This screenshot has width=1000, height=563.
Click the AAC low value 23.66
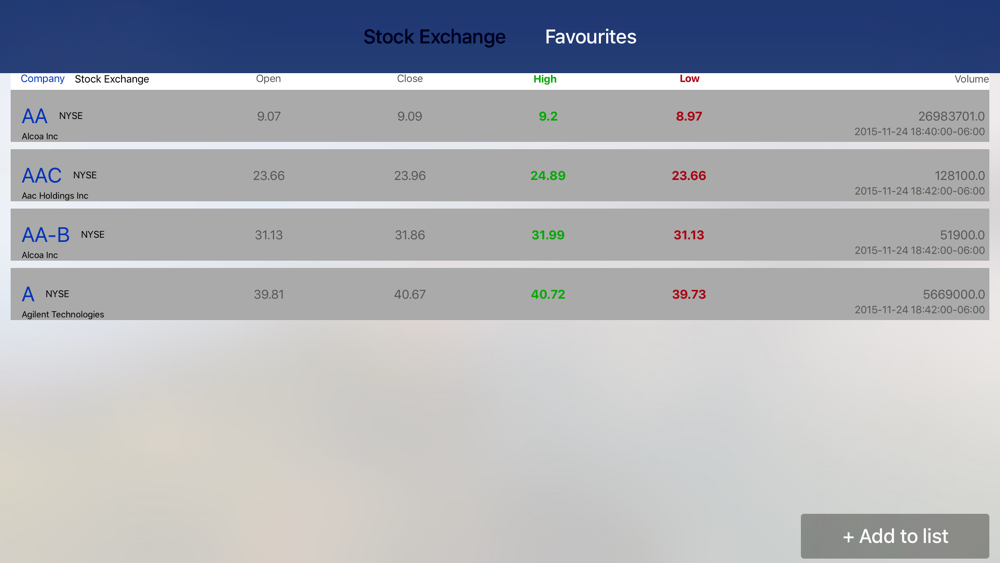click(689, 175)
